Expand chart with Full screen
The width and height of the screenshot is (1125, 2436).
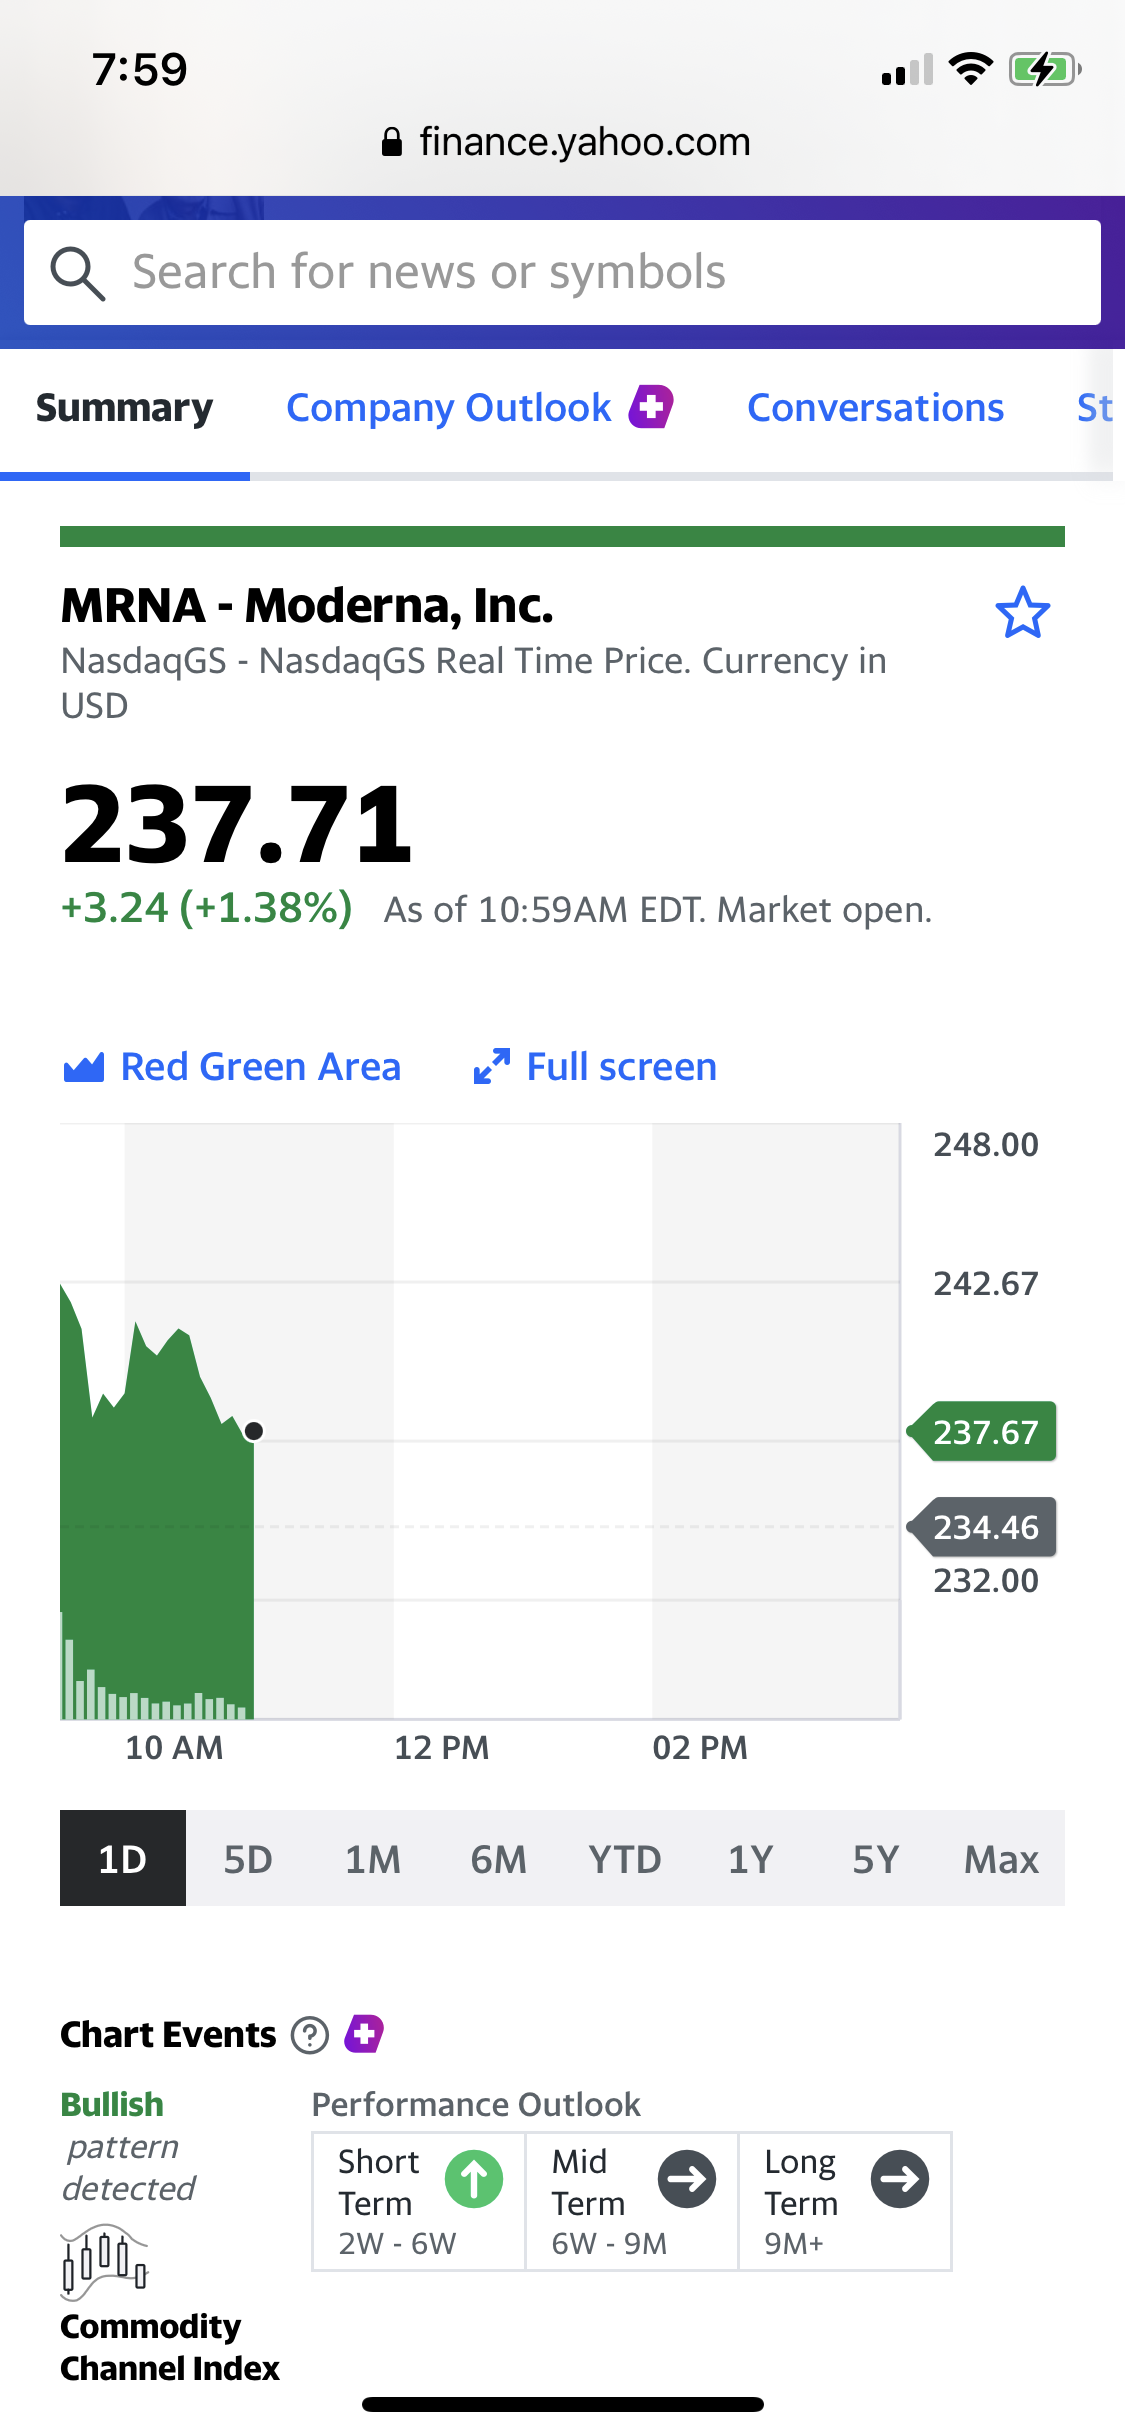(x=595, y=1067)
